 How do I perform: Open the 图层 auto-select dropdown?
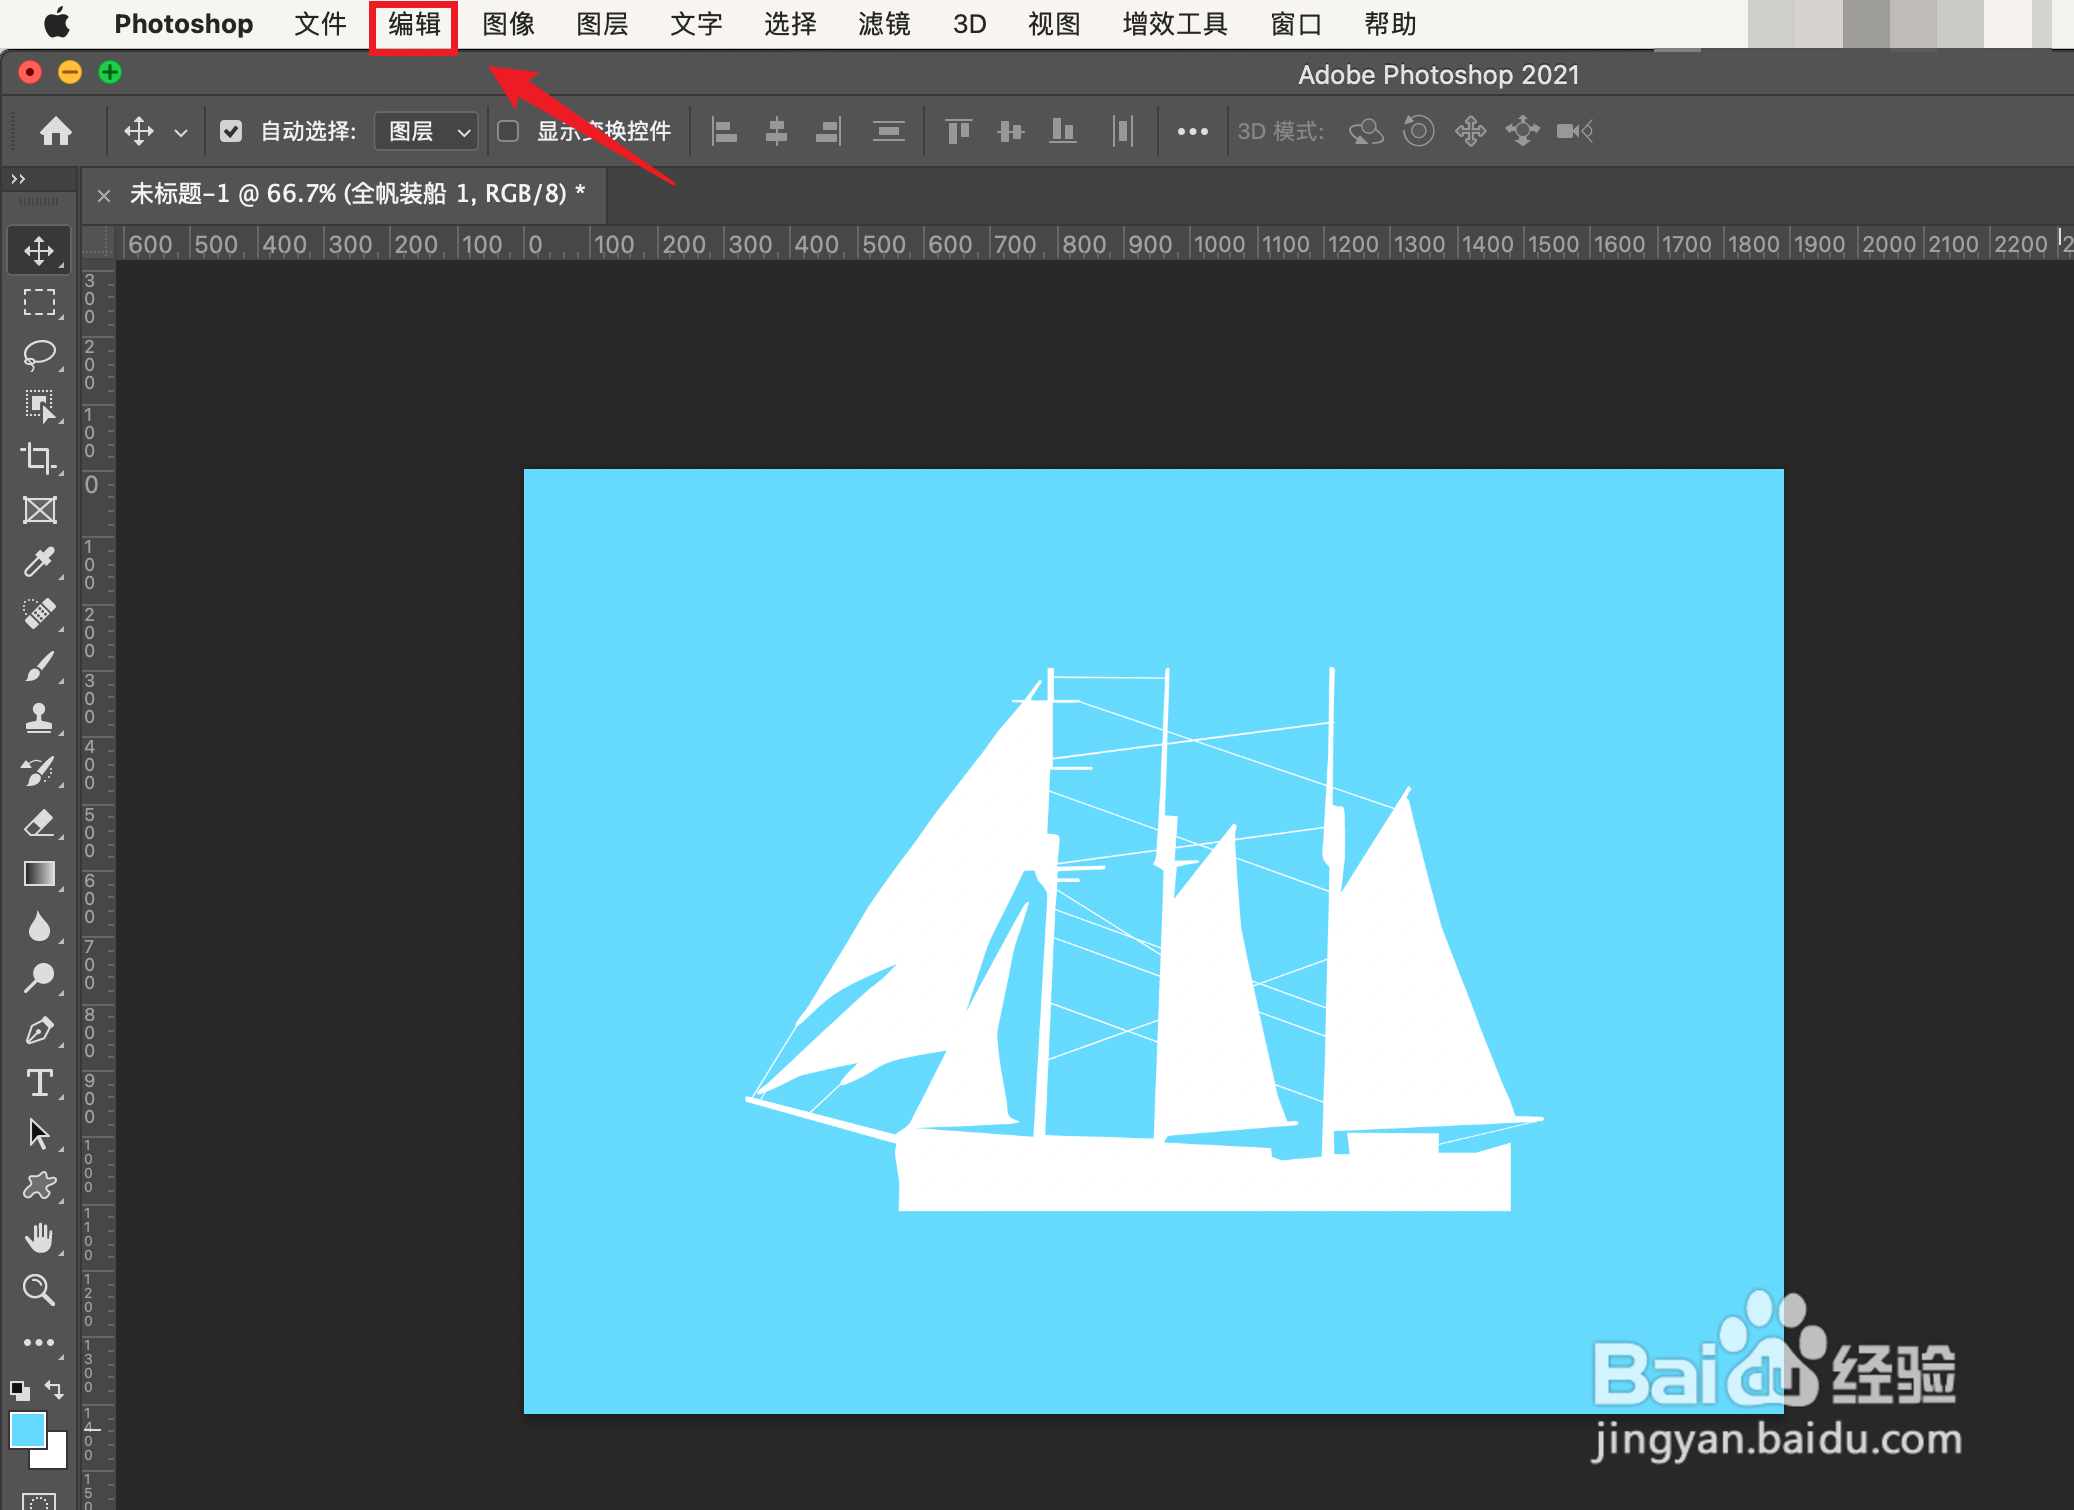[427, 131]
